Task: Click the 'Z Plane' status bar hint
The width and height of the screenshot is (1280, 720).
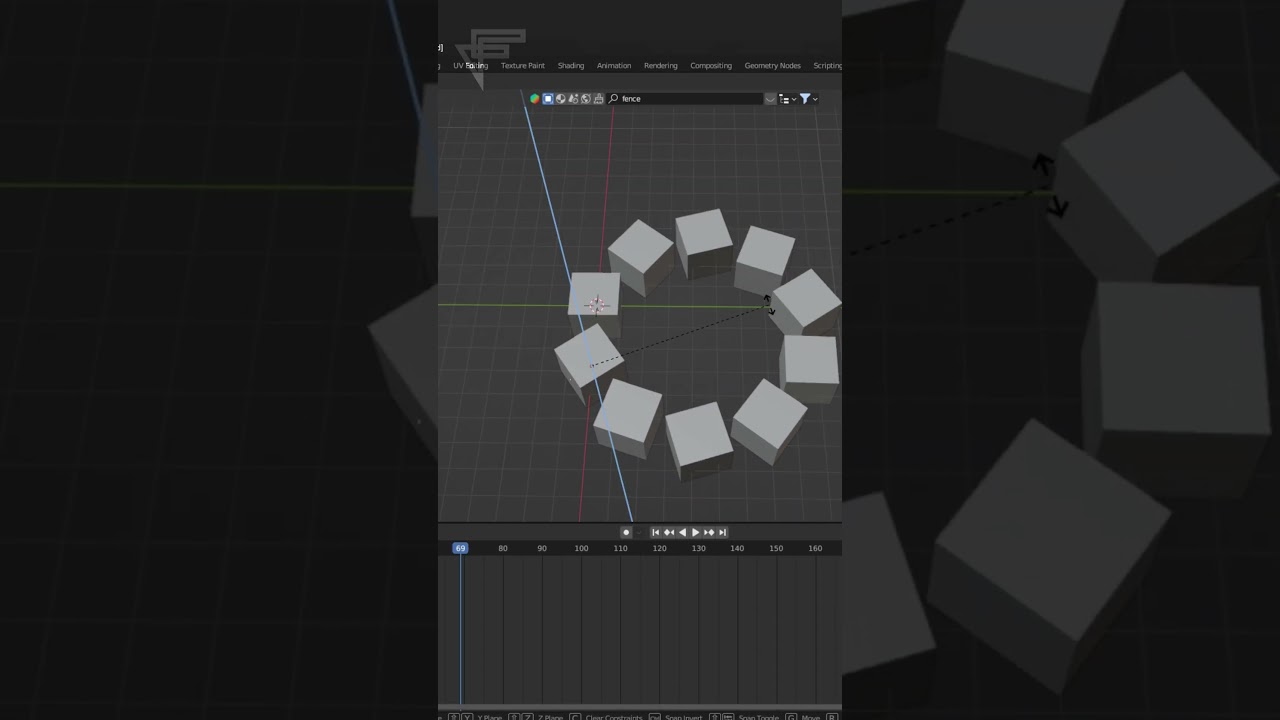Action: tap(550, 717)
